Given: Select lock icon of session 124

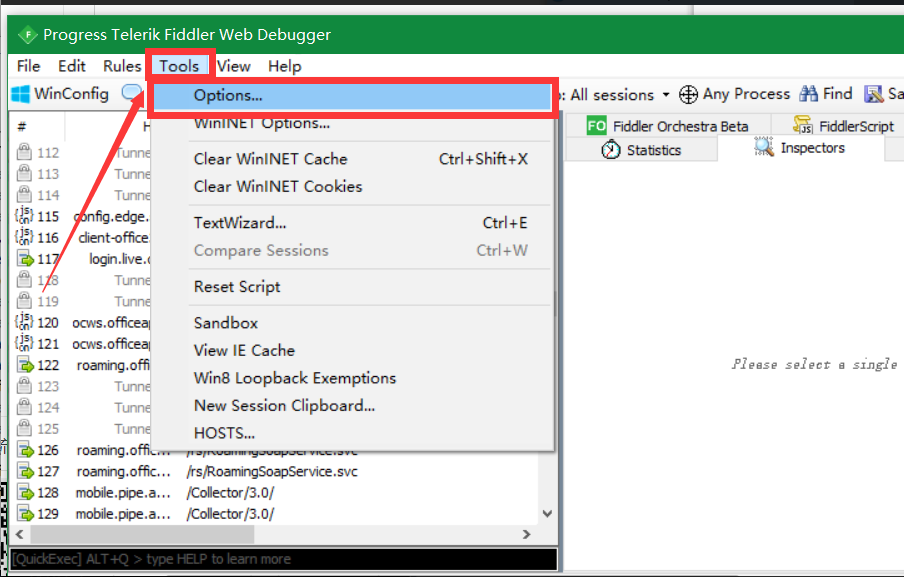Looking at the screenshot, I should point(24,407).
